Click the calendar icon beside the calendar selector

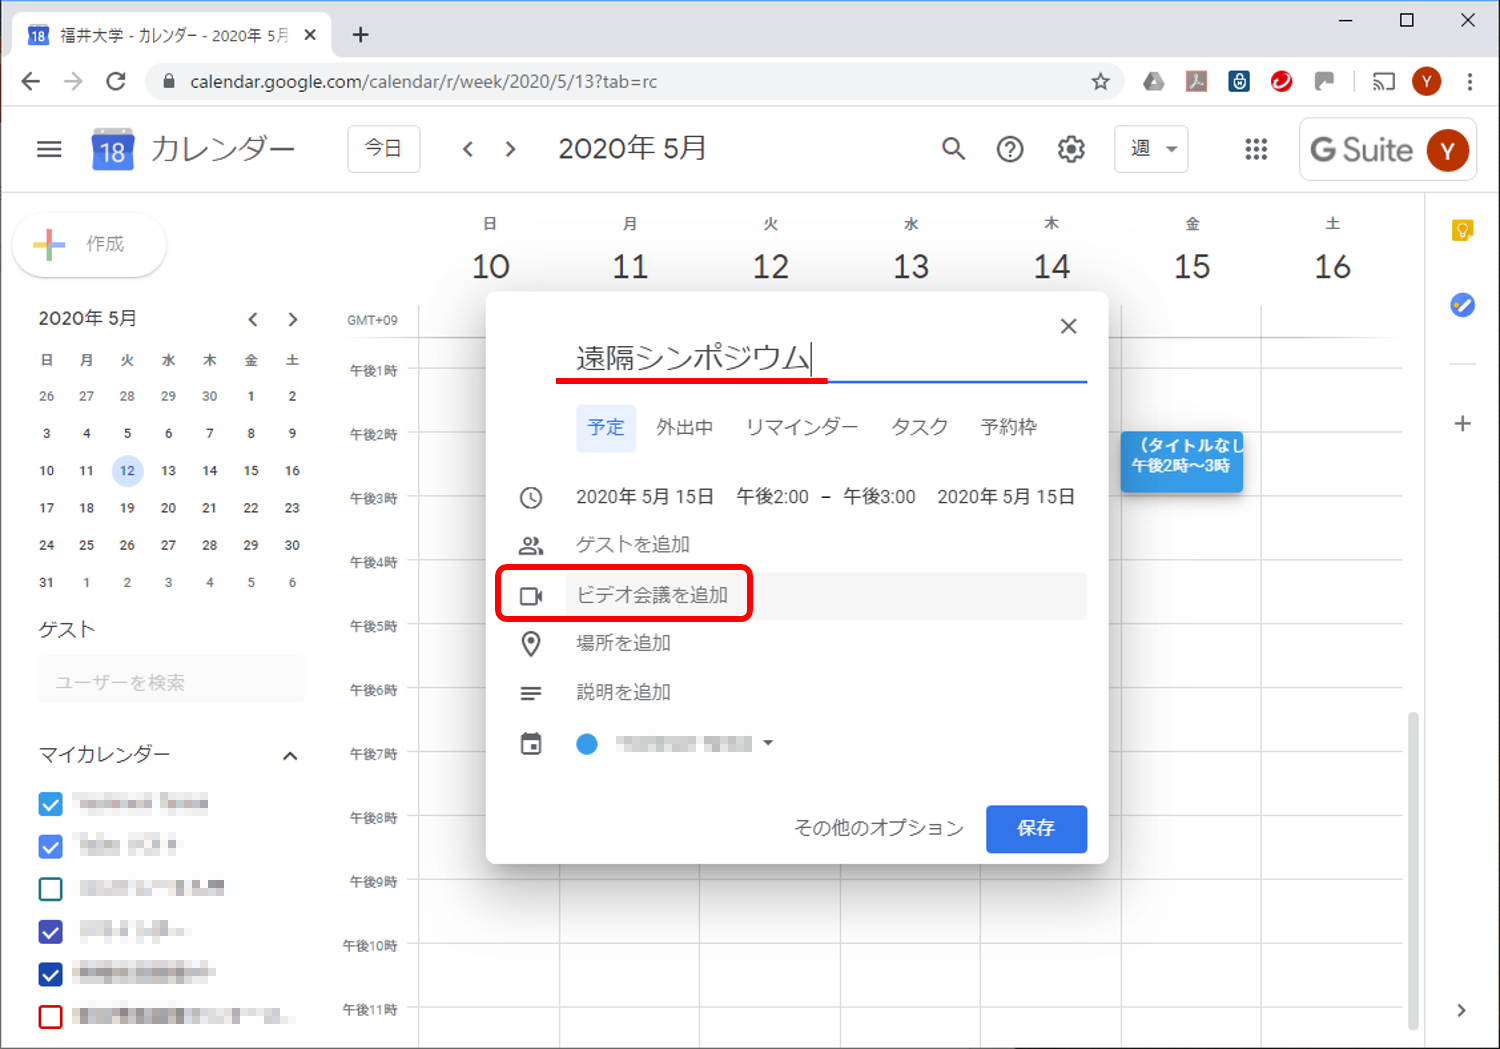click(x=531, y=743)
